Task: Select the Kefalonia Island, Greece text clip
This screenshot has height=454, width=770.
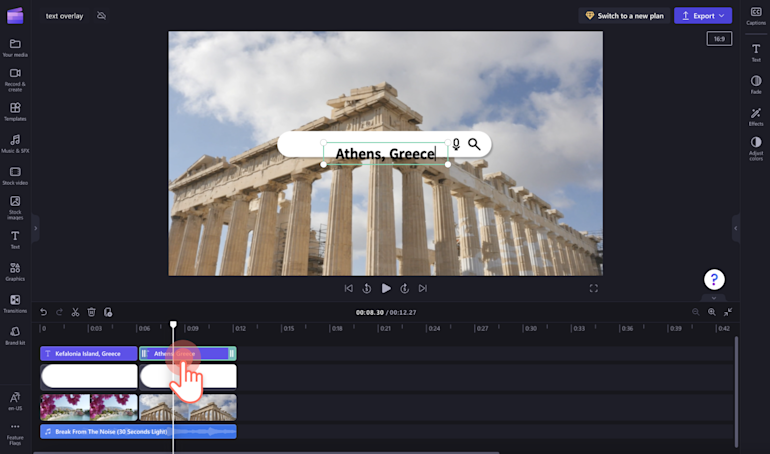Action: 89,353
